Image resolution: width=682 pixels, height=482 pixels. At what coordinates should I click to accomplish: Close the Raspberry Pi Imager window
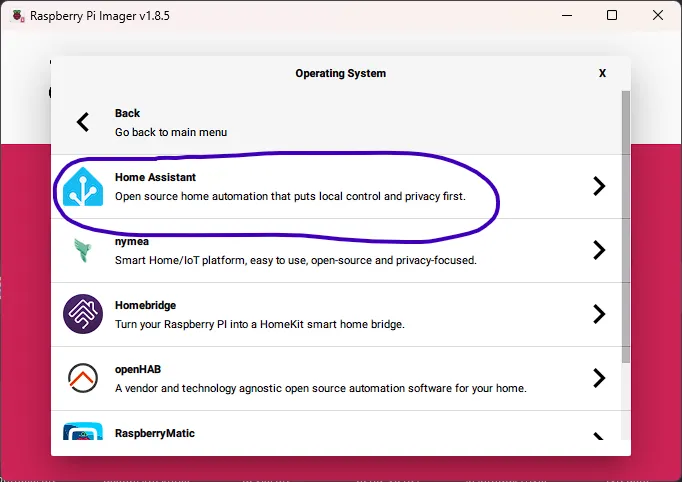tap(658, 15)
